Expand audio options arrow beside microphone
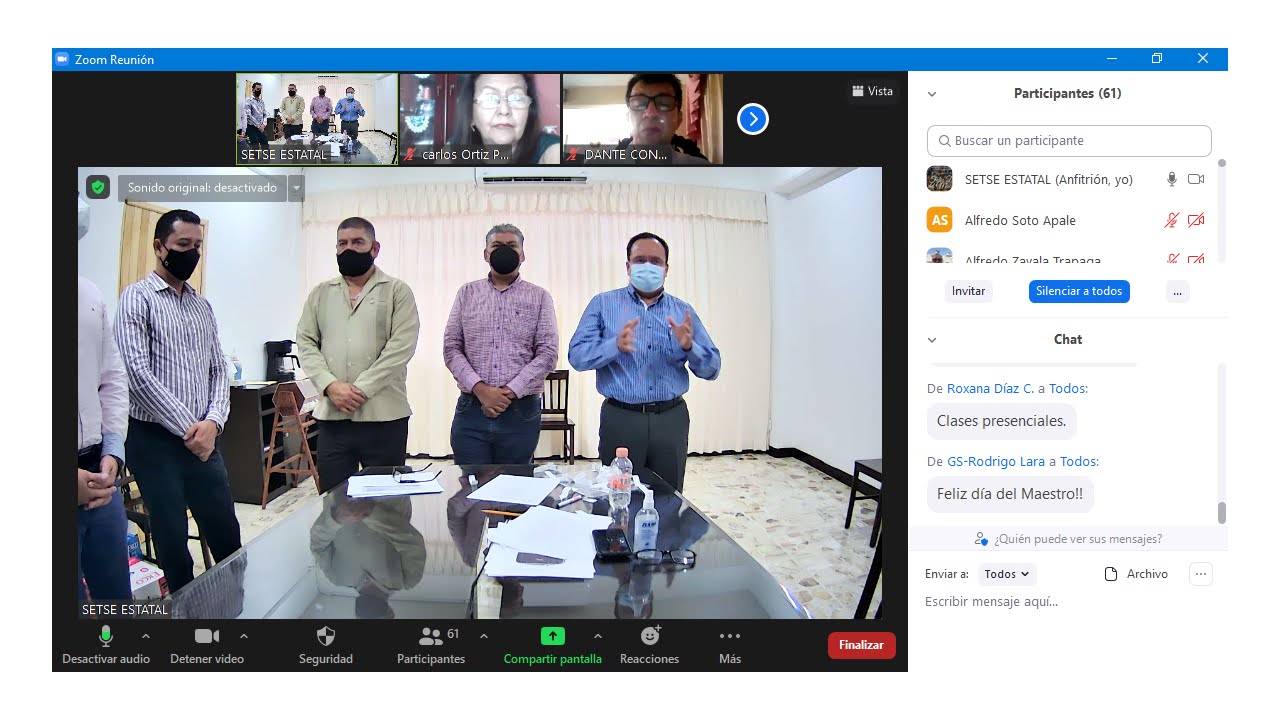Viewport: 1280px width, 720px height. 146,636
